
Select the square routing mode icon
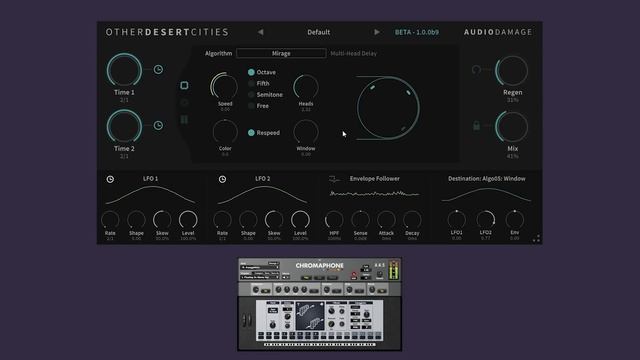[x=184, y=85]
